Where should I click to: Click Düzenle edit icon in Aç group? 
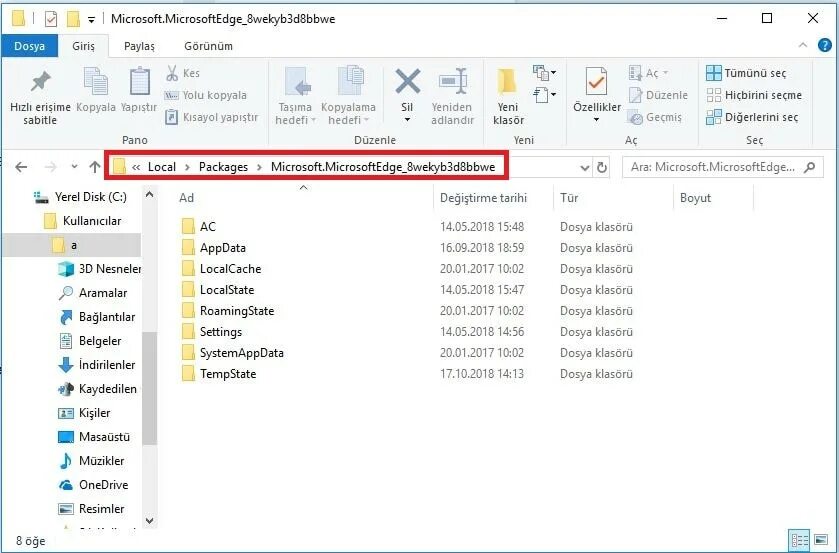pos(635,95)
